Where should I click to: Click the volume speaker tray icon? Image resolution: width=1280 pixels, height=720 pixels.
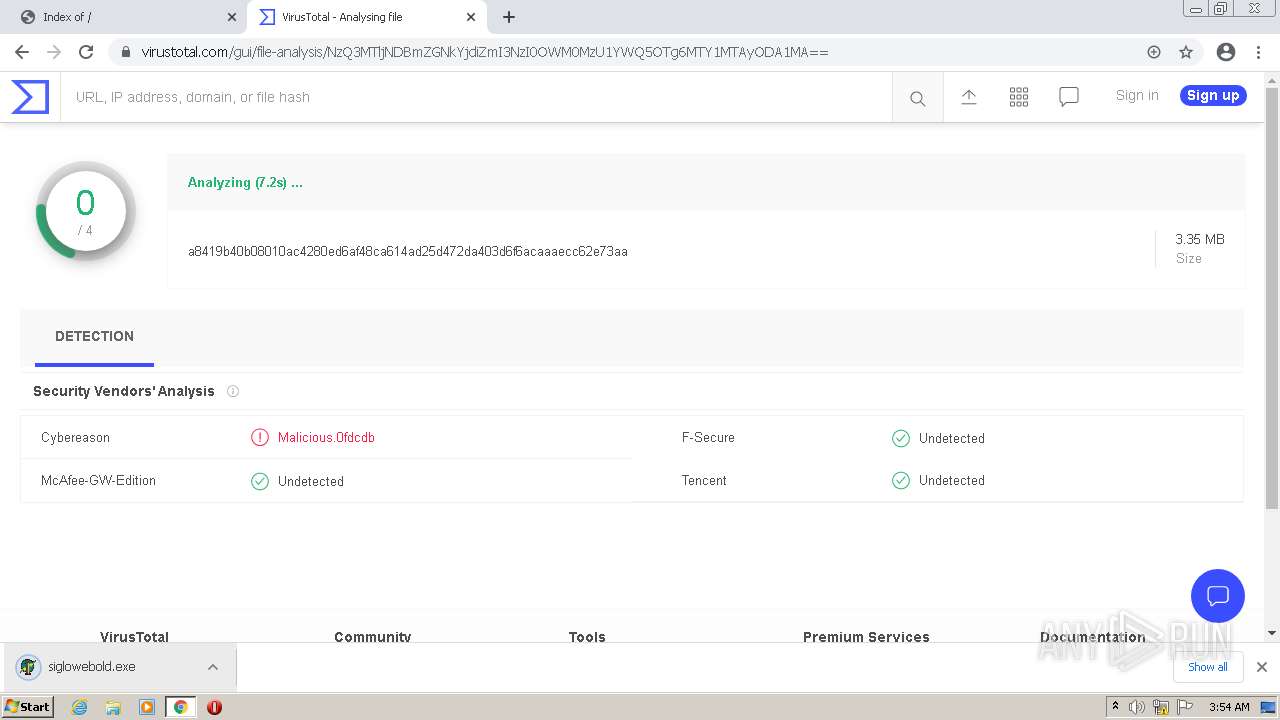[1137, 707]
